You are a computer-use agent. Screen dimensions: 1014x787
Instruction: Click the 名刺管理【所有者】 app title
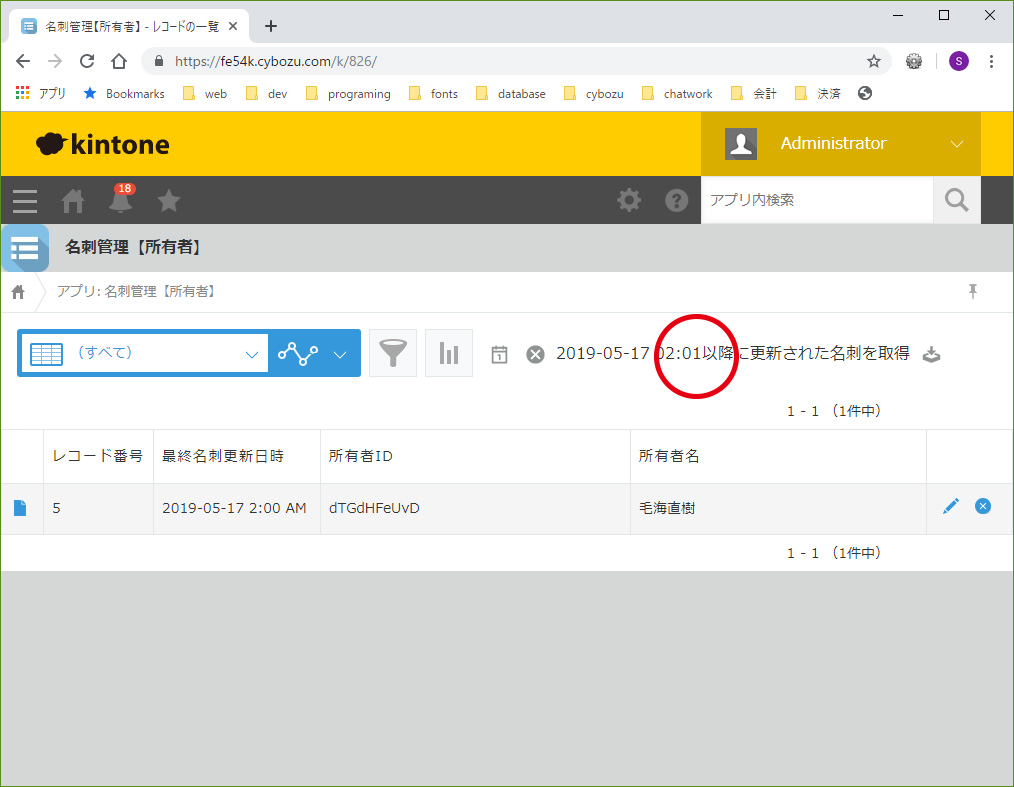[x=133, y=247]
